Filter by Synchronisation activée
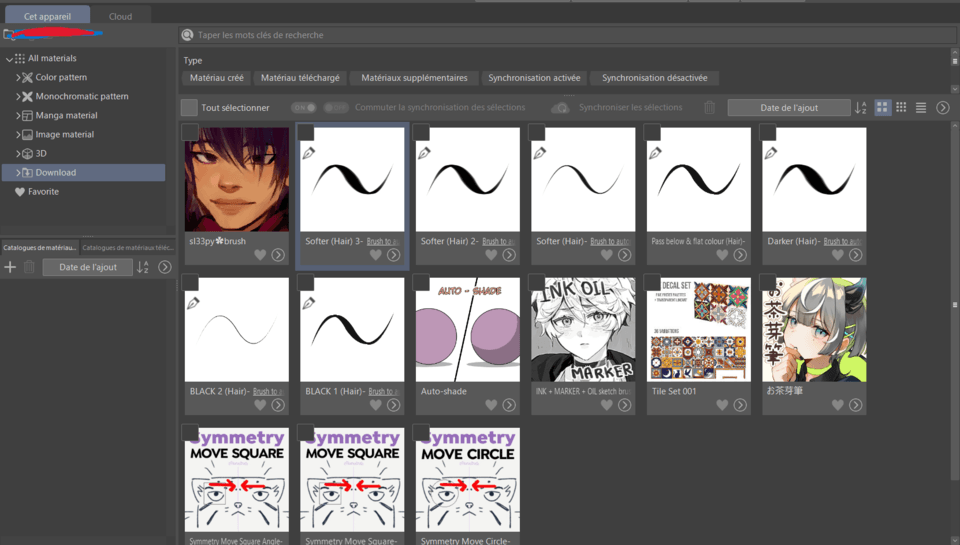The height and width of the screenshot is (545, 960). (534, 78)
